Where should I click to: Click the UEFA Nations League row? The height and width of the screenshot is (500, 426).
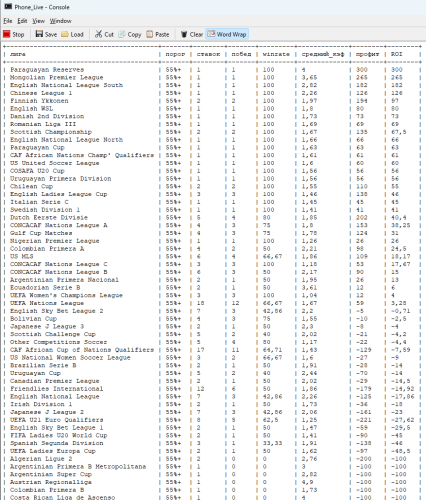click(x=212, y=303)
